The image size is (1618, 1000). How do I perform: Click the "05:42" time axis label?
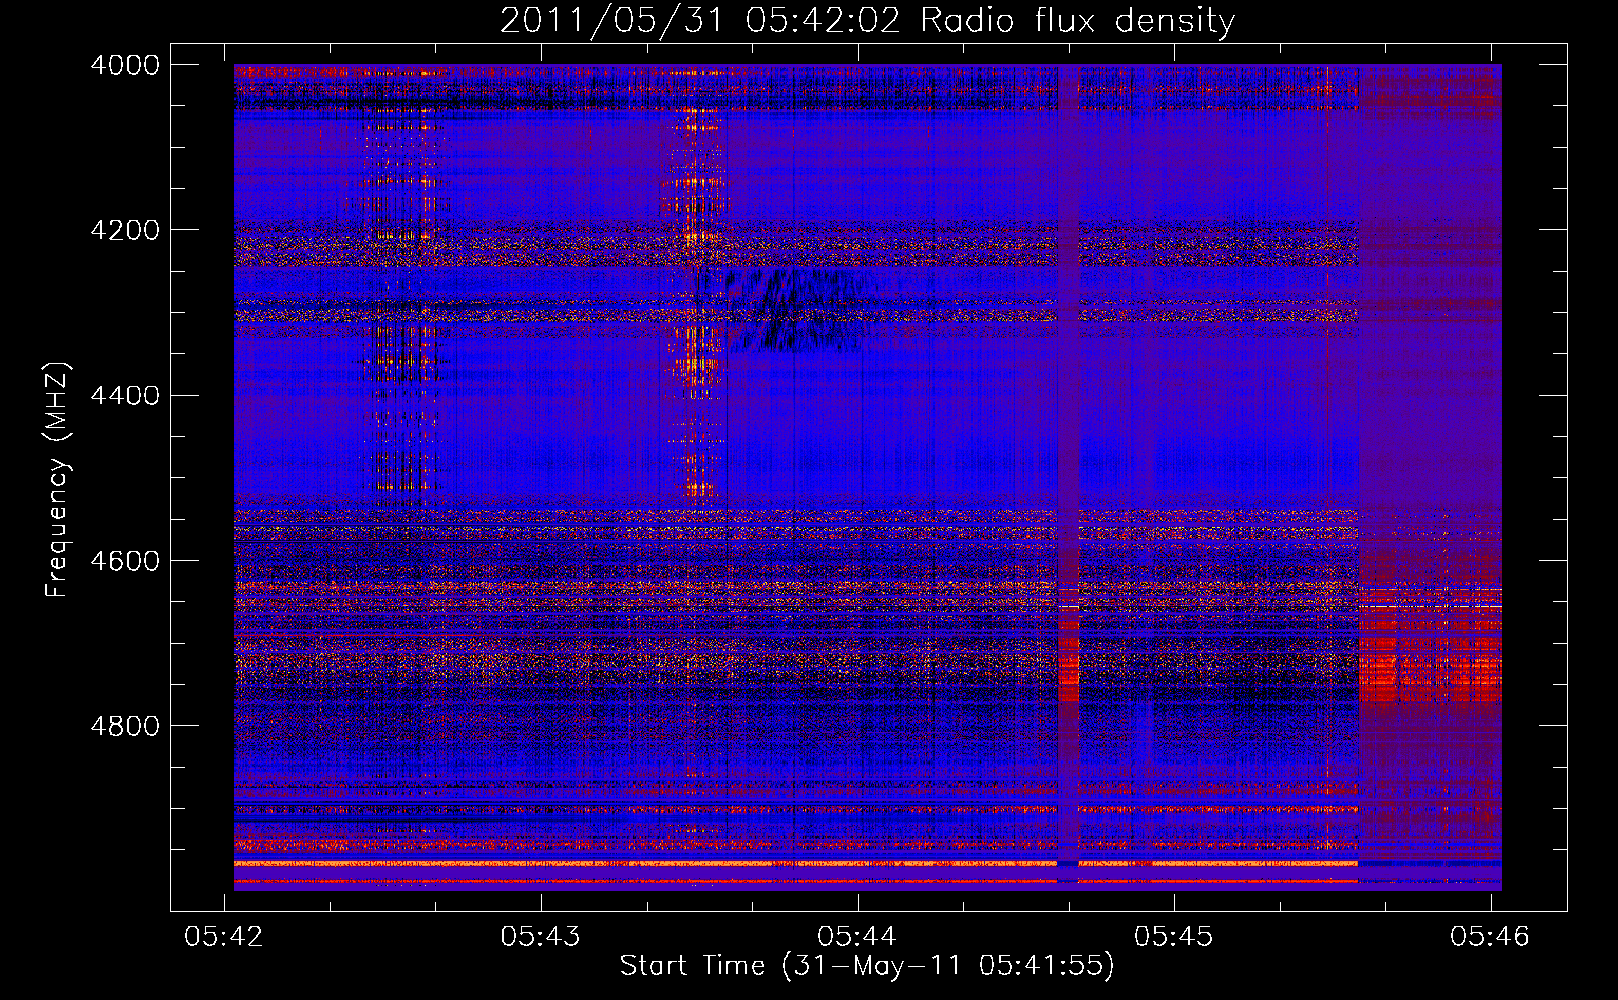click(x=225, y=936)
